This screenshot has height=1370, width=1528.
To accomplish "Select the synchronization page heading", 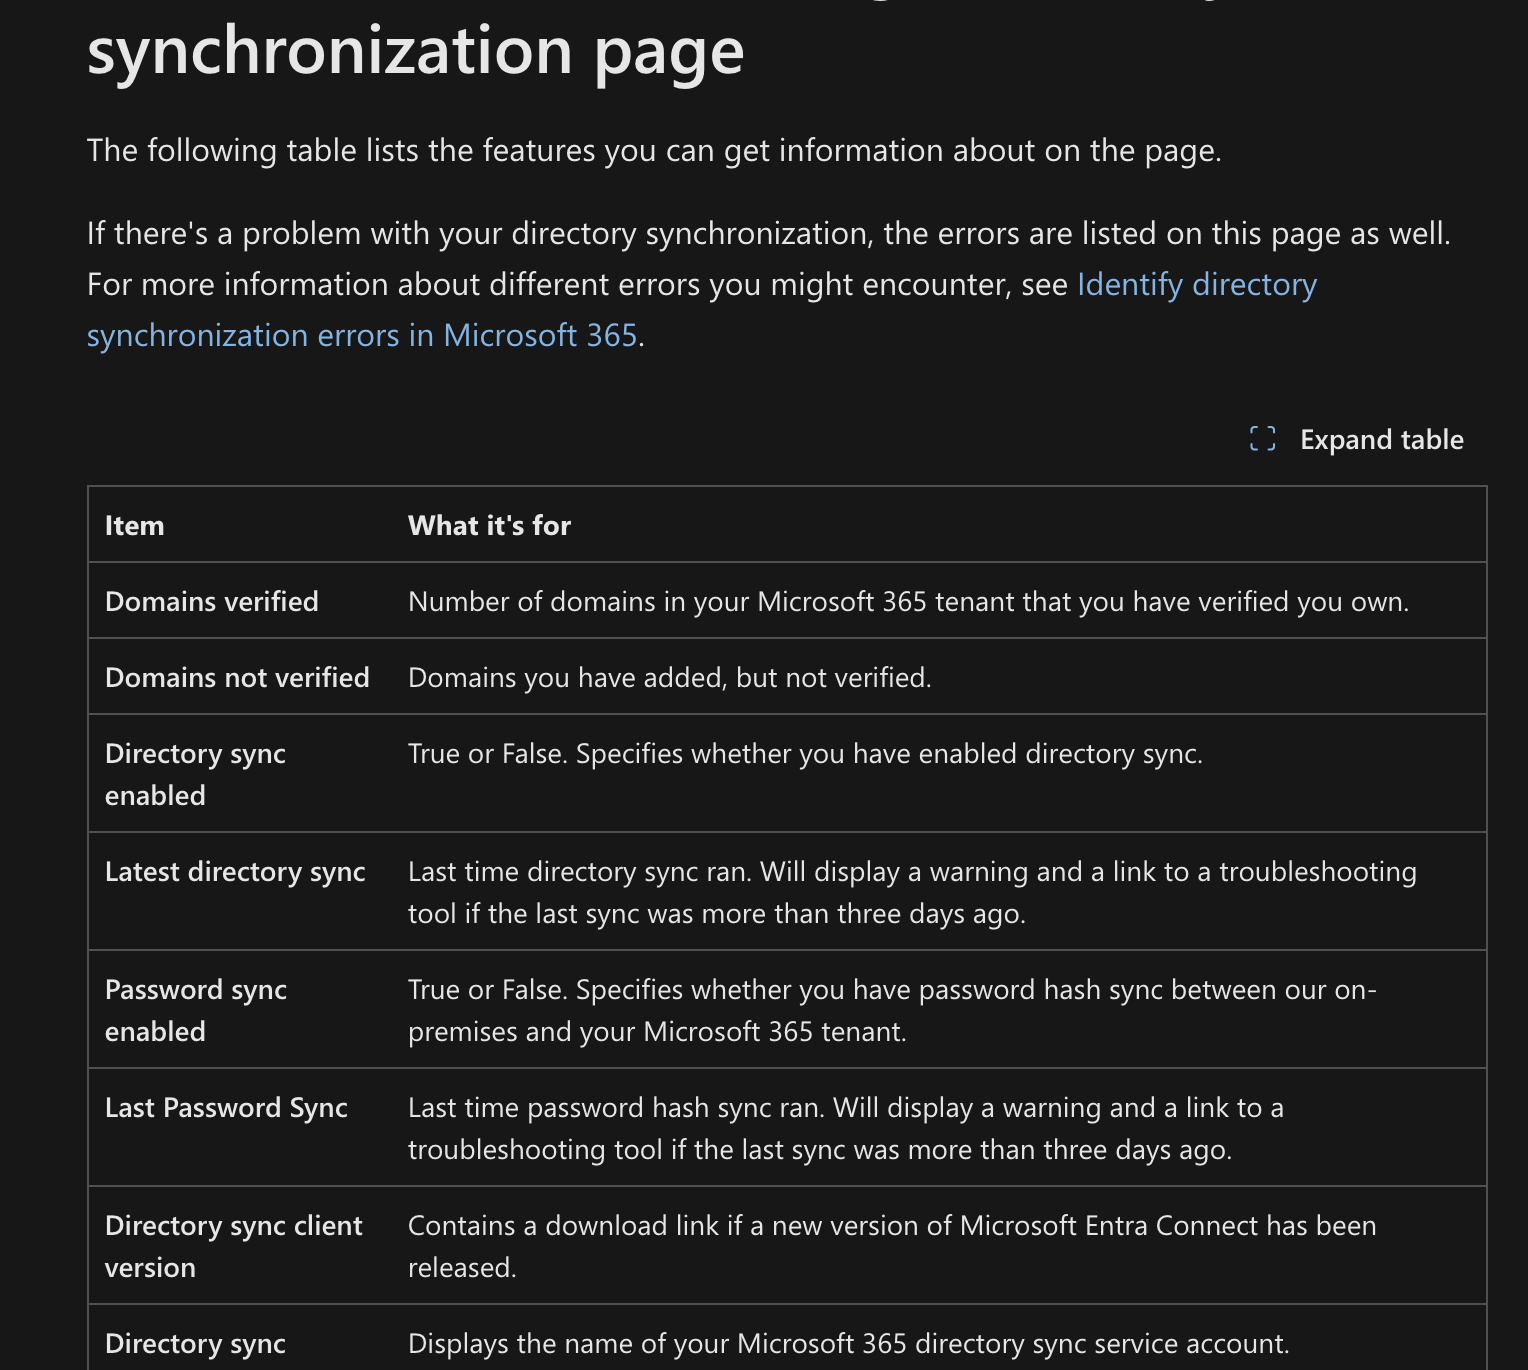I will [x=415, y=50].
